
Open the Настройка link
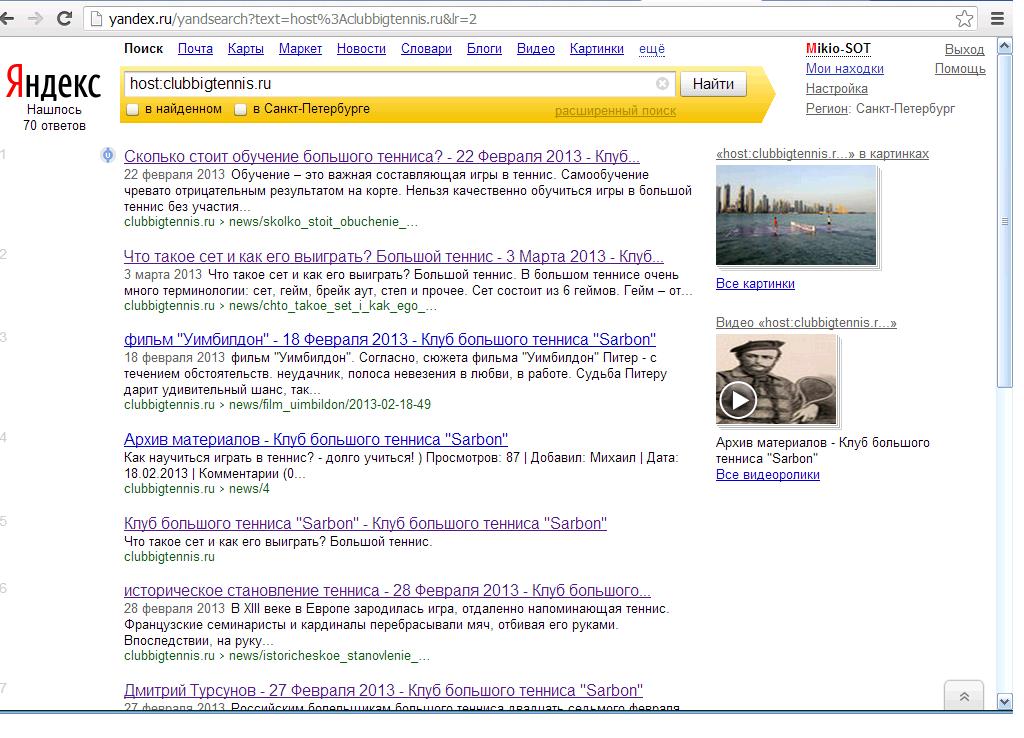tap(837, 89)
